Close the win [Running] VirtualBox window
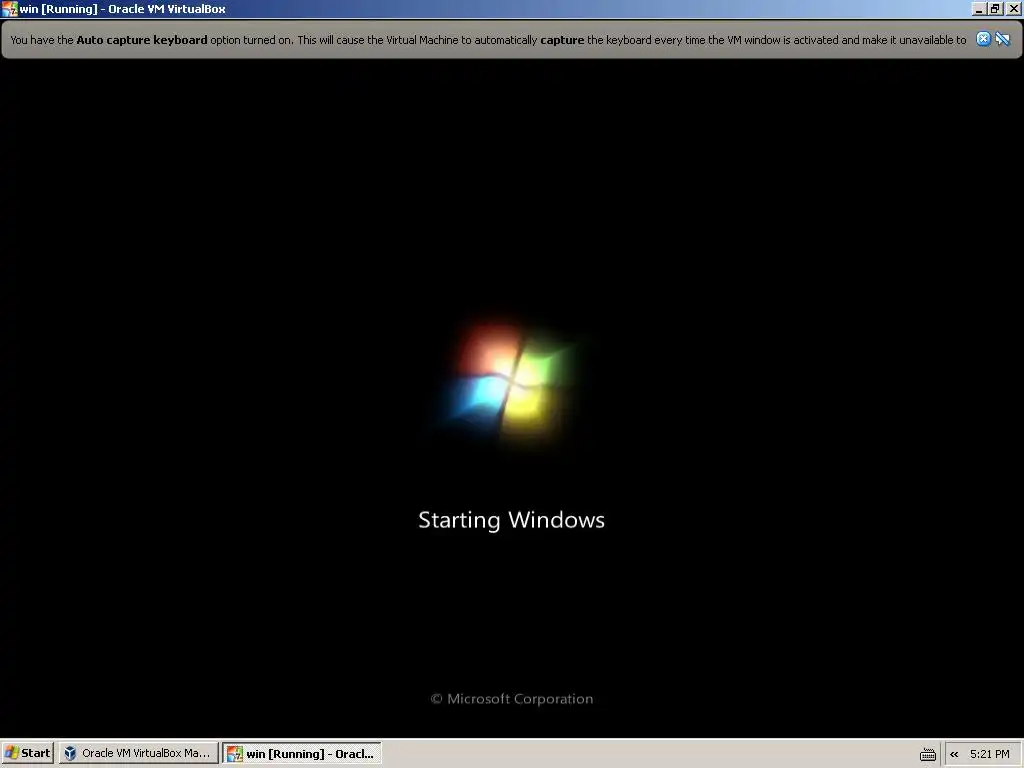The width and height of the screenshot is (1024, 768). 1013,9
